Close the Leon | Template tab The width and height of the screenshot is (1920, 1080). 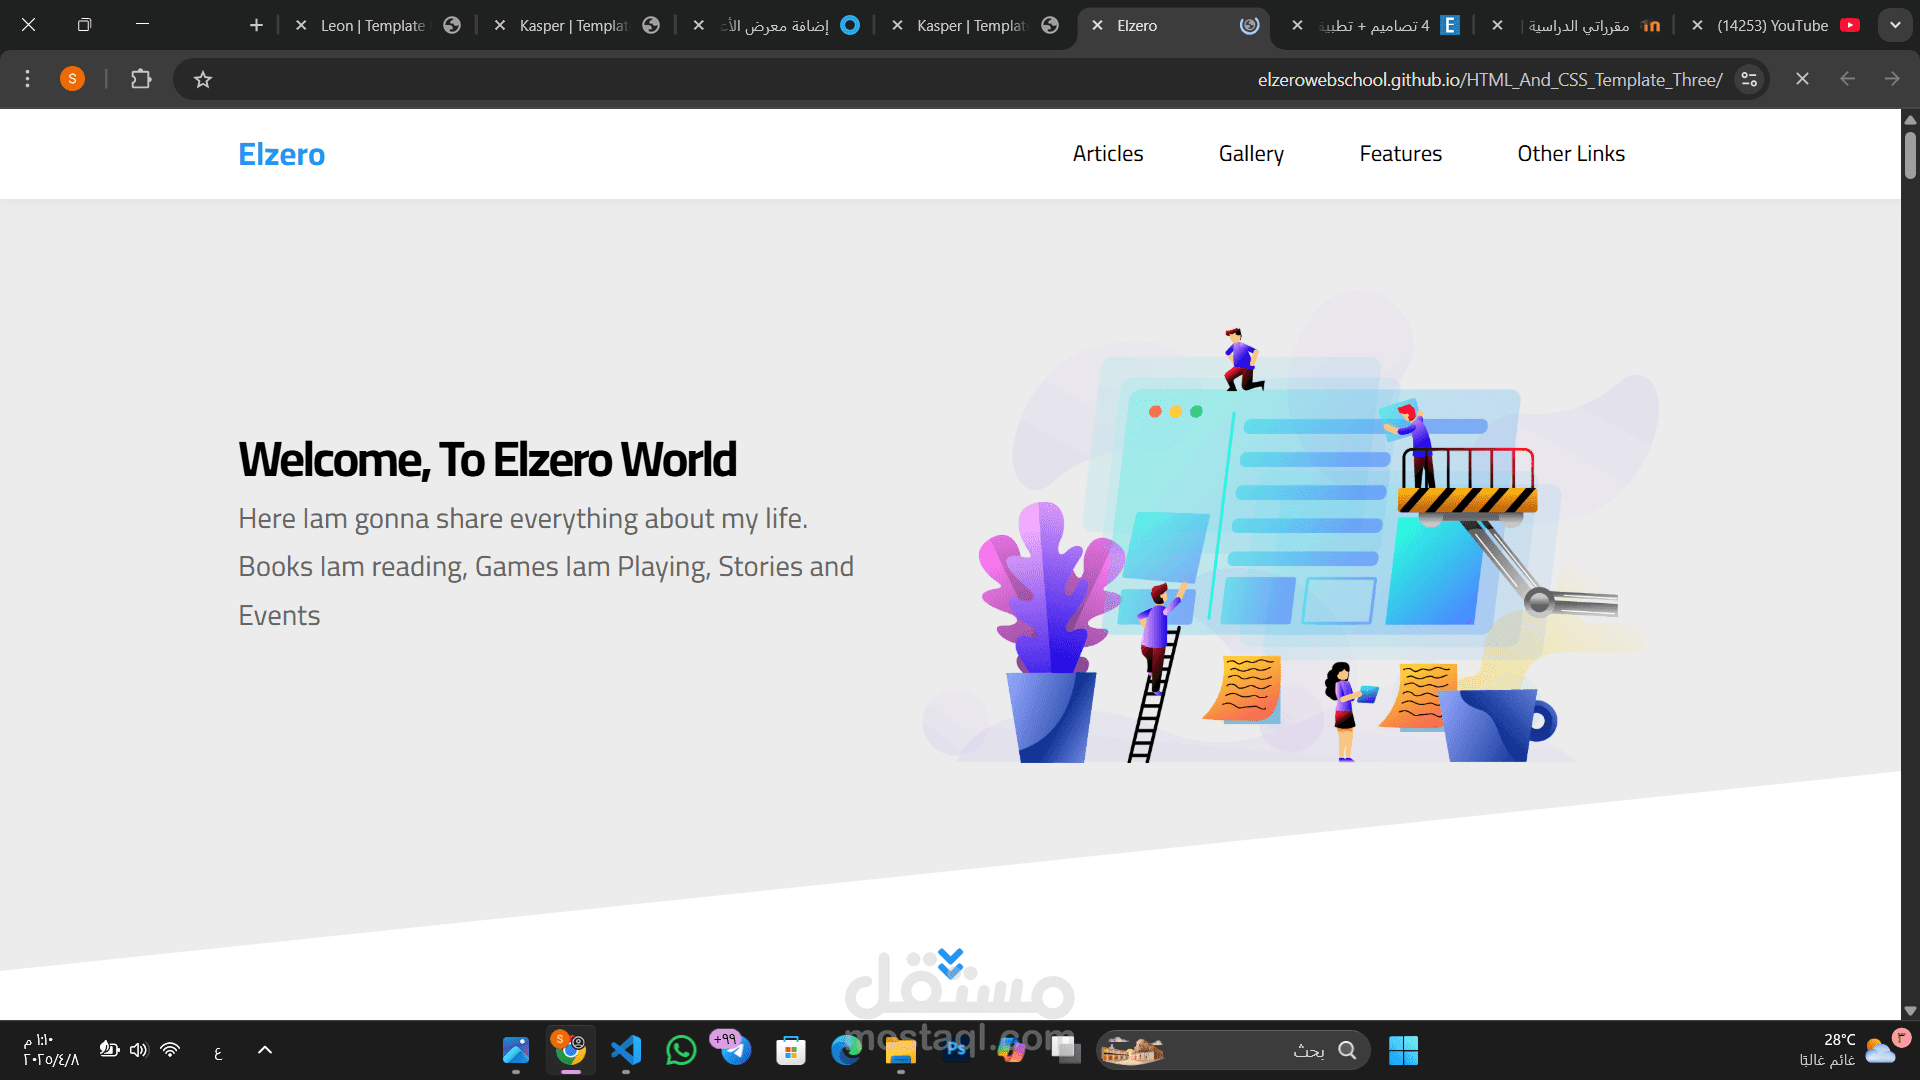(301, 25)
